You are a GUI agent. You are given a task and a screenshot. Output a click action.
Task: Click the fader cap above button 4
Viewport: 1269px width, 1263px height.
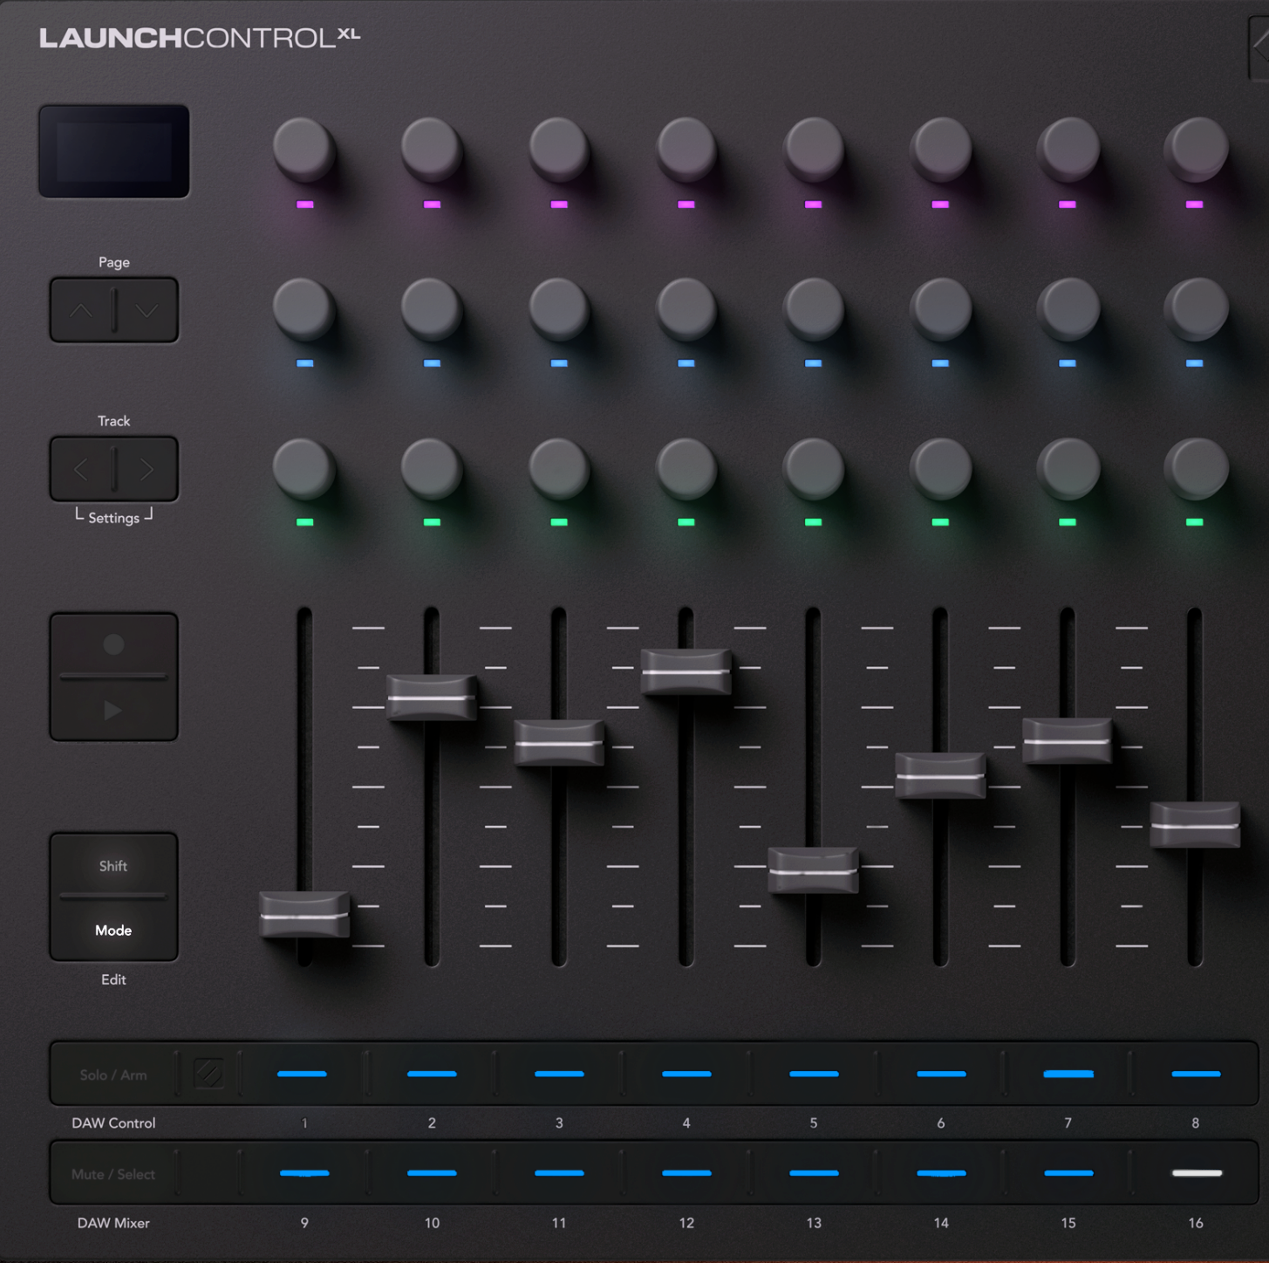686,672
